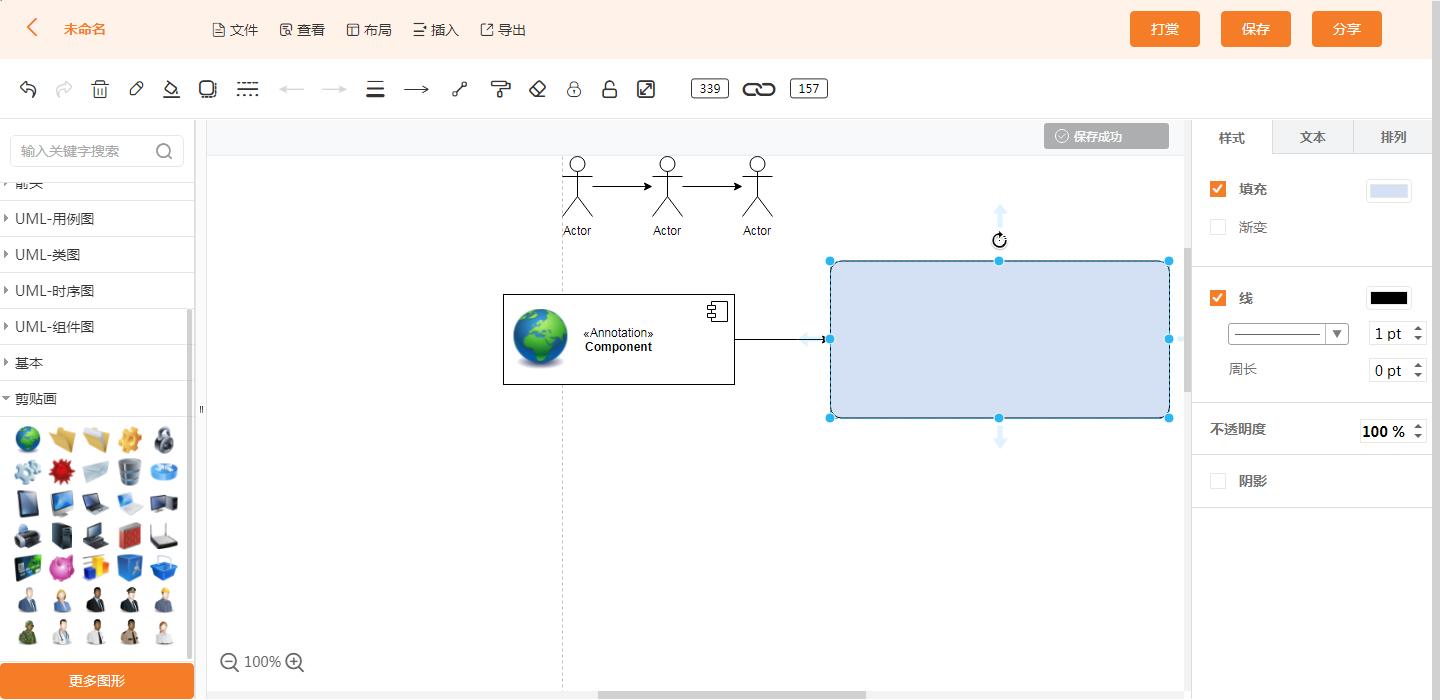The image size is (1440, 700).
Task: Select the eraser format-clearing tool
Action: pos(537,89)
